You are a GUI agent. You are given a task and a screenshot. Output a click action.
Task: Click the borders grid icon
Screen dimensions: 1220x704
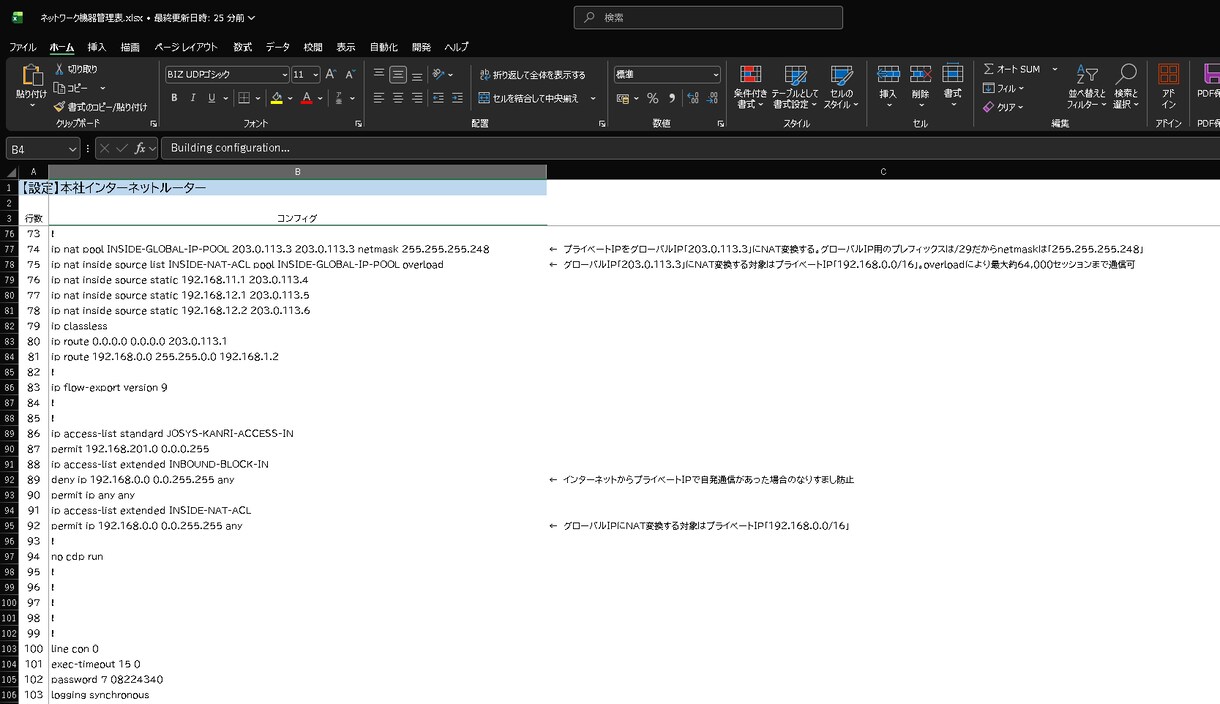[x=243, y=98]
